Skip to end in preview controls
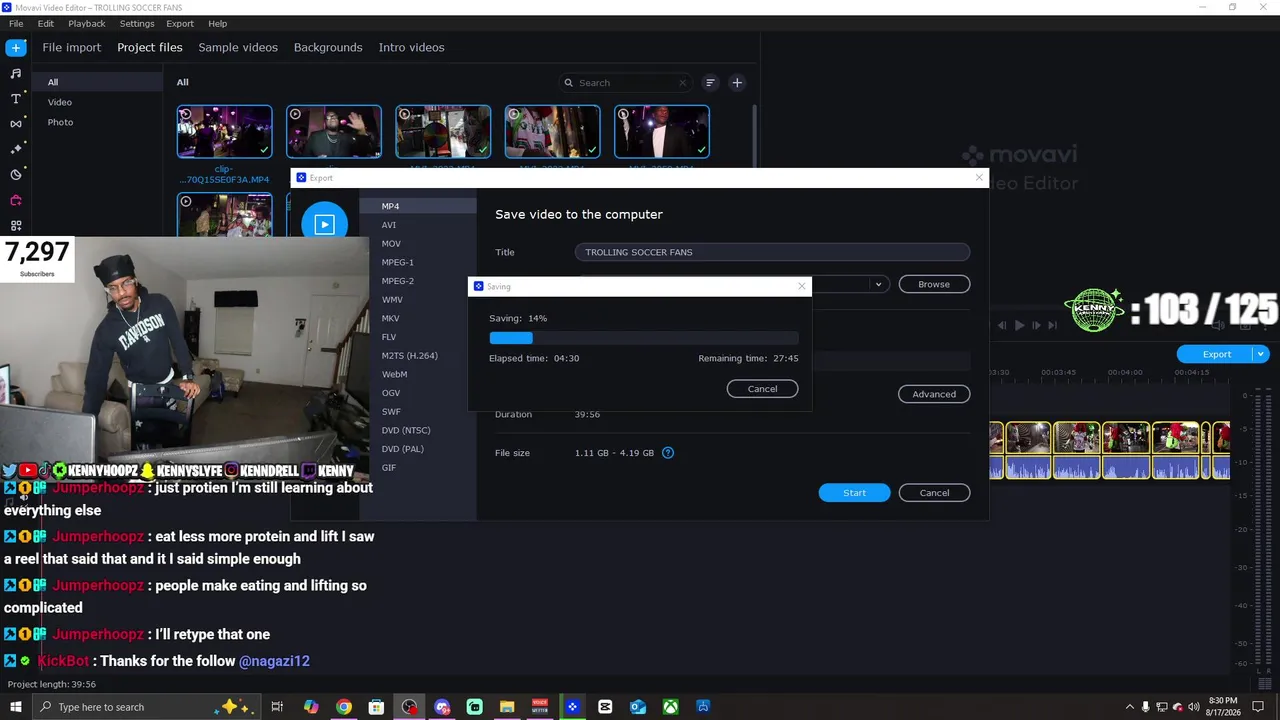 pos(1052,325)
